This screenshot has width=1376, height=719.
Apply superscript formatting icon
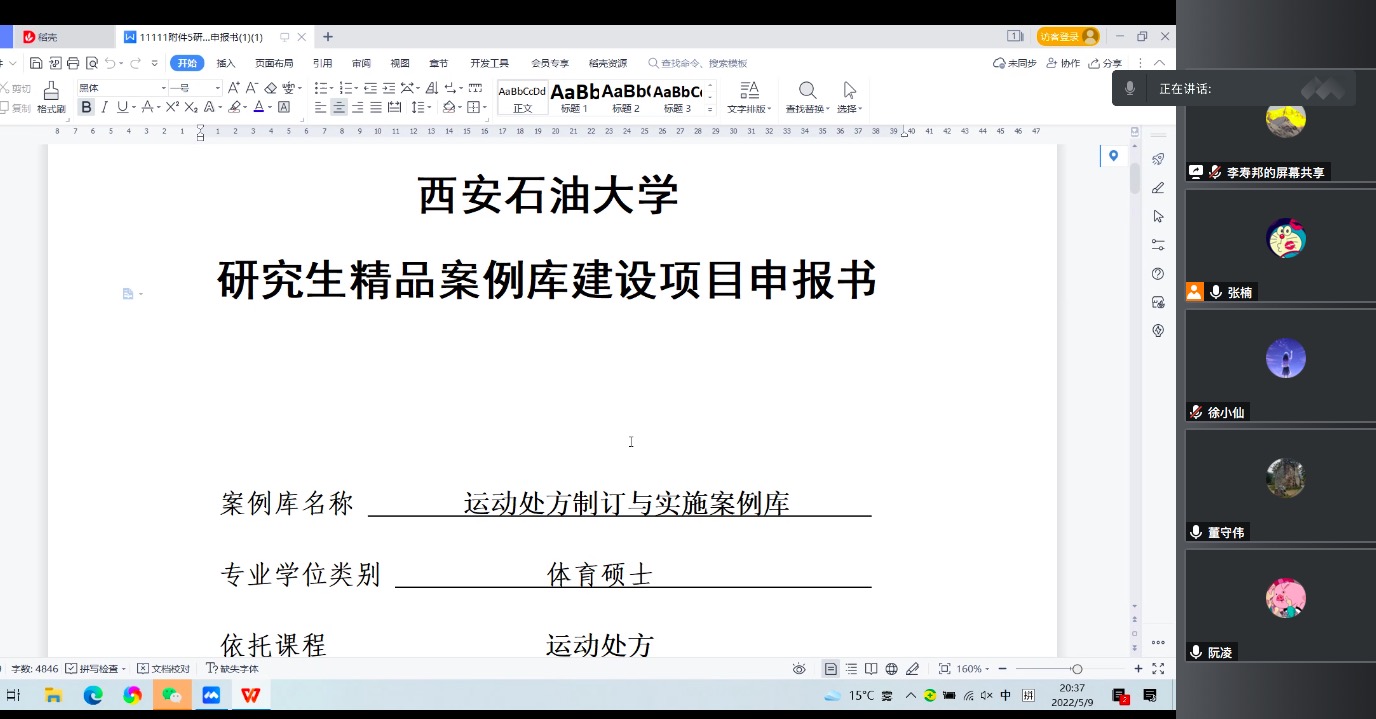(x=172, y=107)
